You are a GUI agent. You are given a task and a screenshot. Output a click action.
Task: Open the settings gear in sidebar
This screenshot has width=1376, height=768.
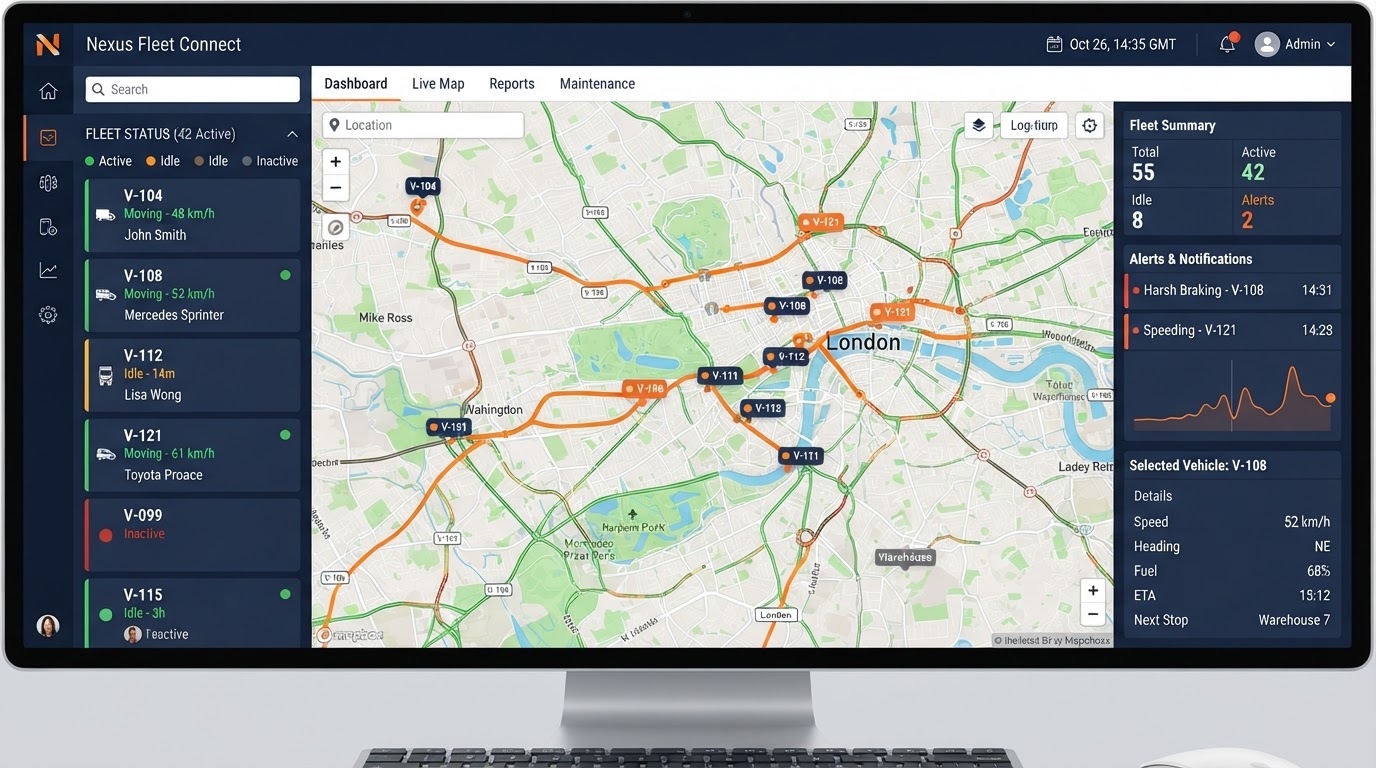(x=48, y=314)
